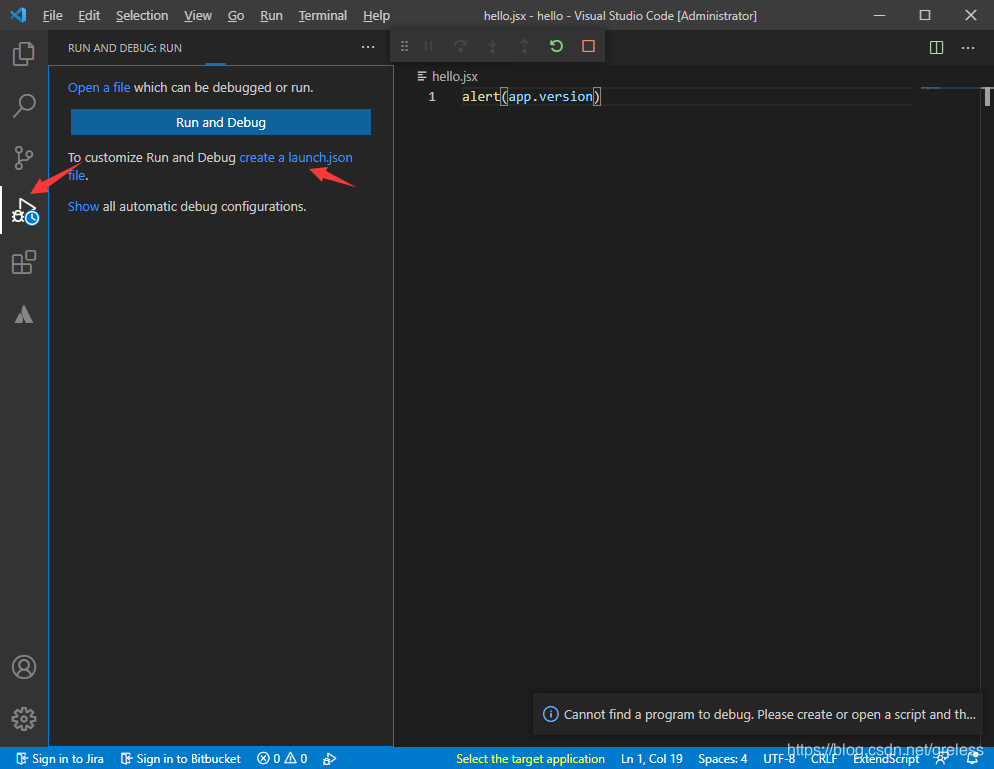The height and width of the screenshot is (769, 994).
Task: Open the Selection menu
Action: coord(142,15)
